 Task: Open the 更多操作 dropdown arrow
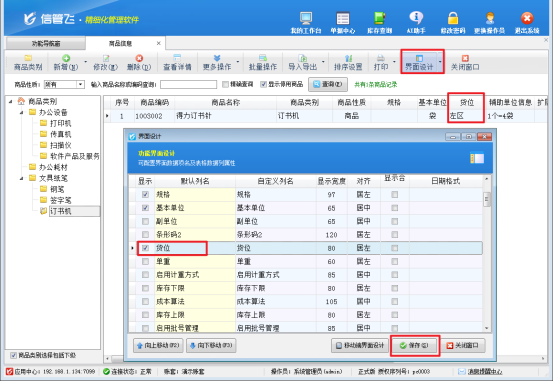coord(238,62)
